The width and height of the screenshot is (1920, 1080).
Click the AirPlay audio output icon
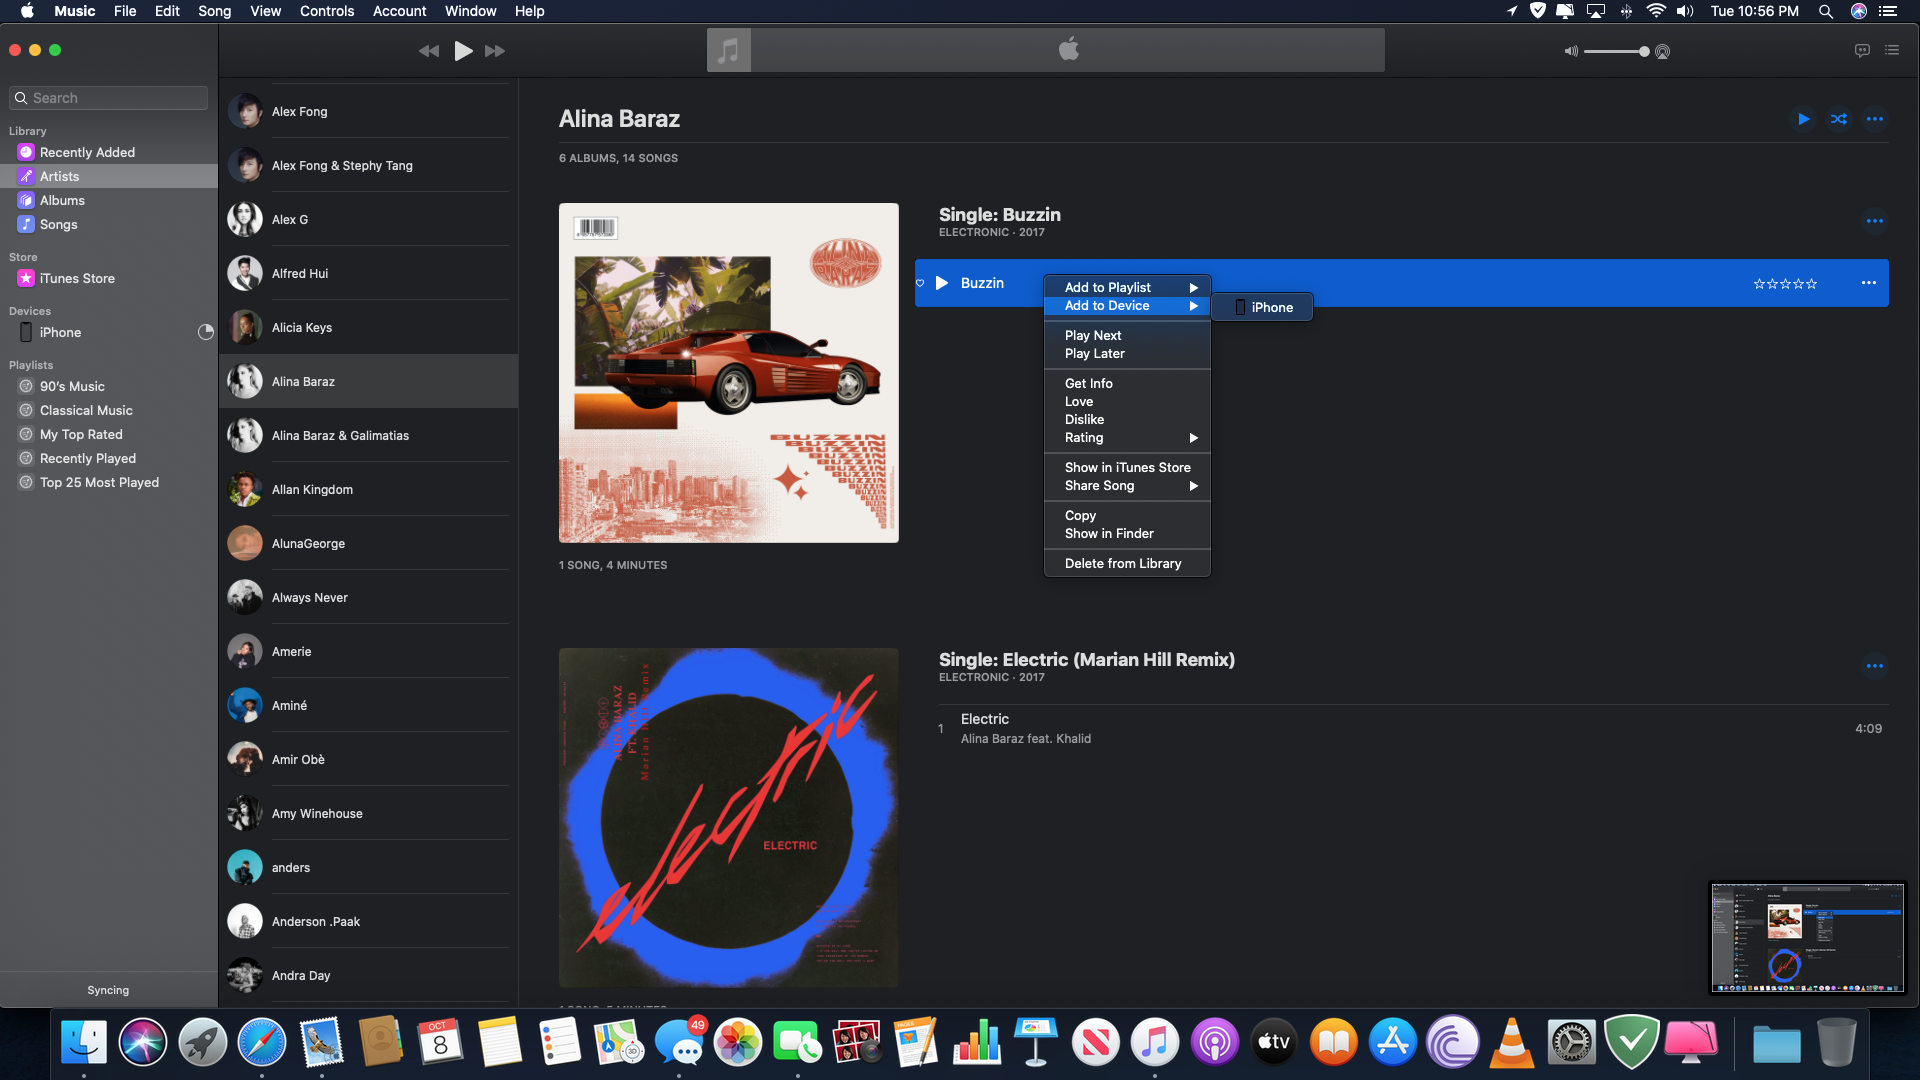(x=1663, y=51)
